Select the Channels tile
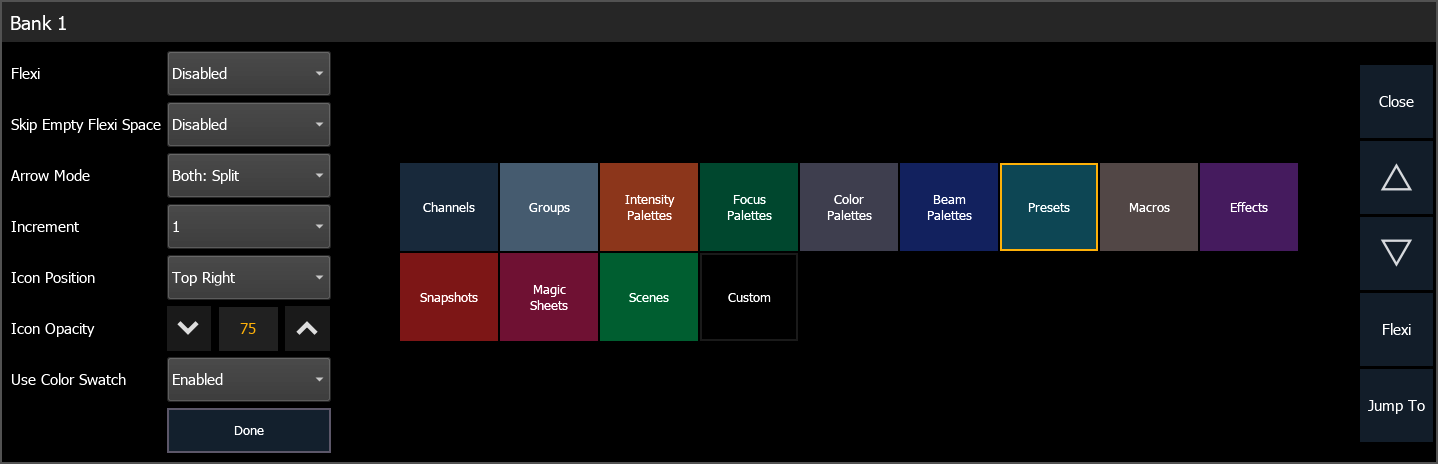The height and width of the screenshot is (464, 1438). pos(449,207)
